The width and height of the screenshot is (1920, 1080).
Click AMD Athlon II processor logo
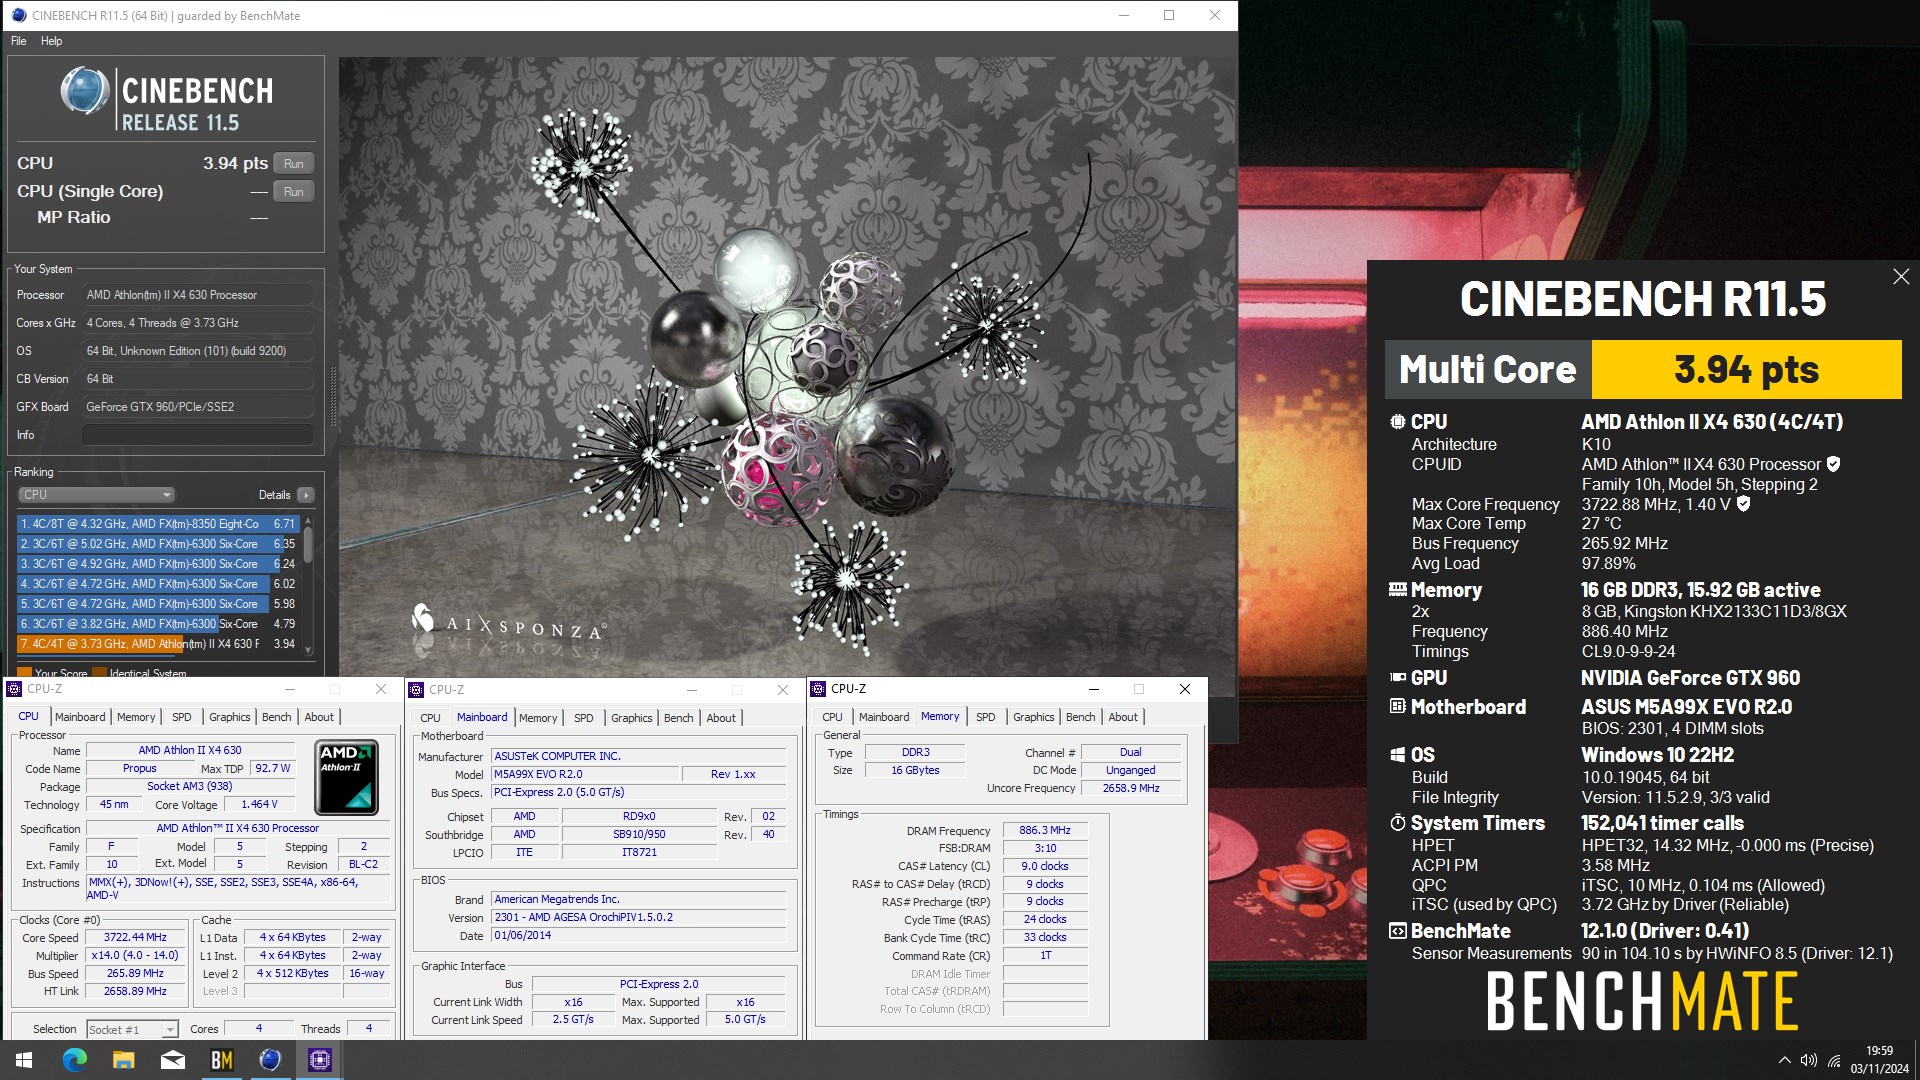[346, 777]
